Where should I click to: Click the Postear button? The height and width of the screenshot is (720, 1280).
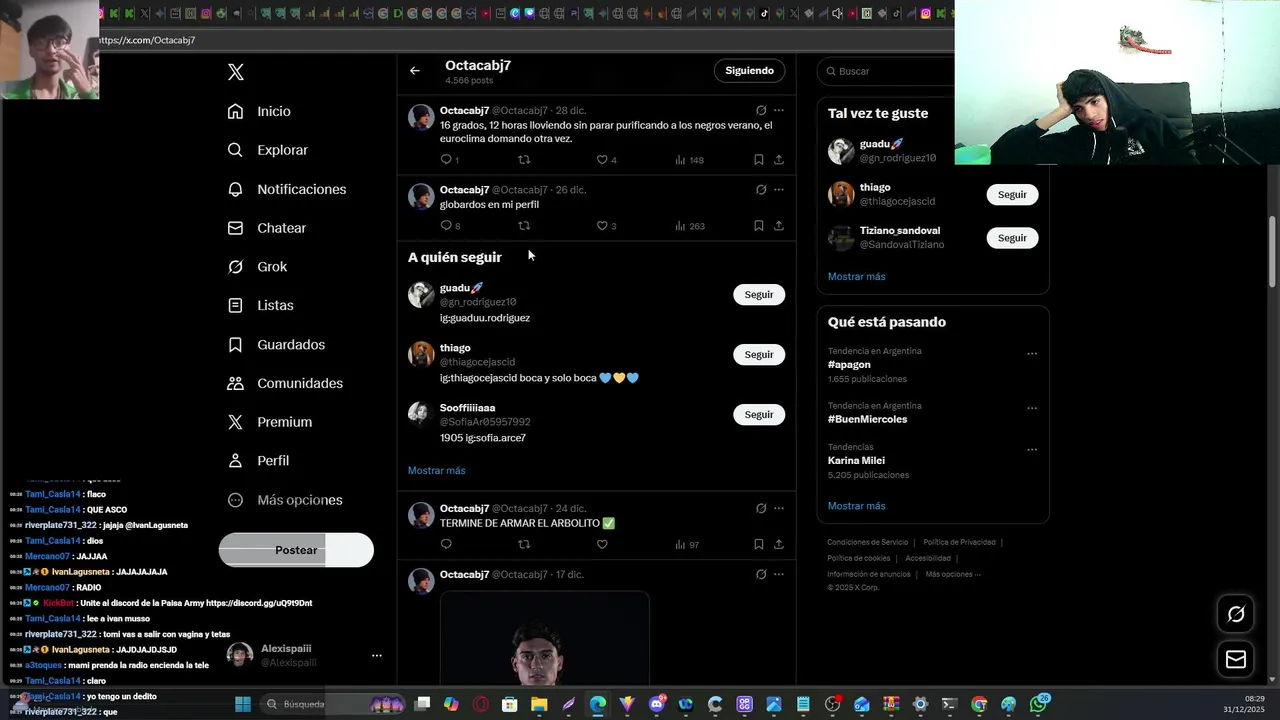(296, 550)
